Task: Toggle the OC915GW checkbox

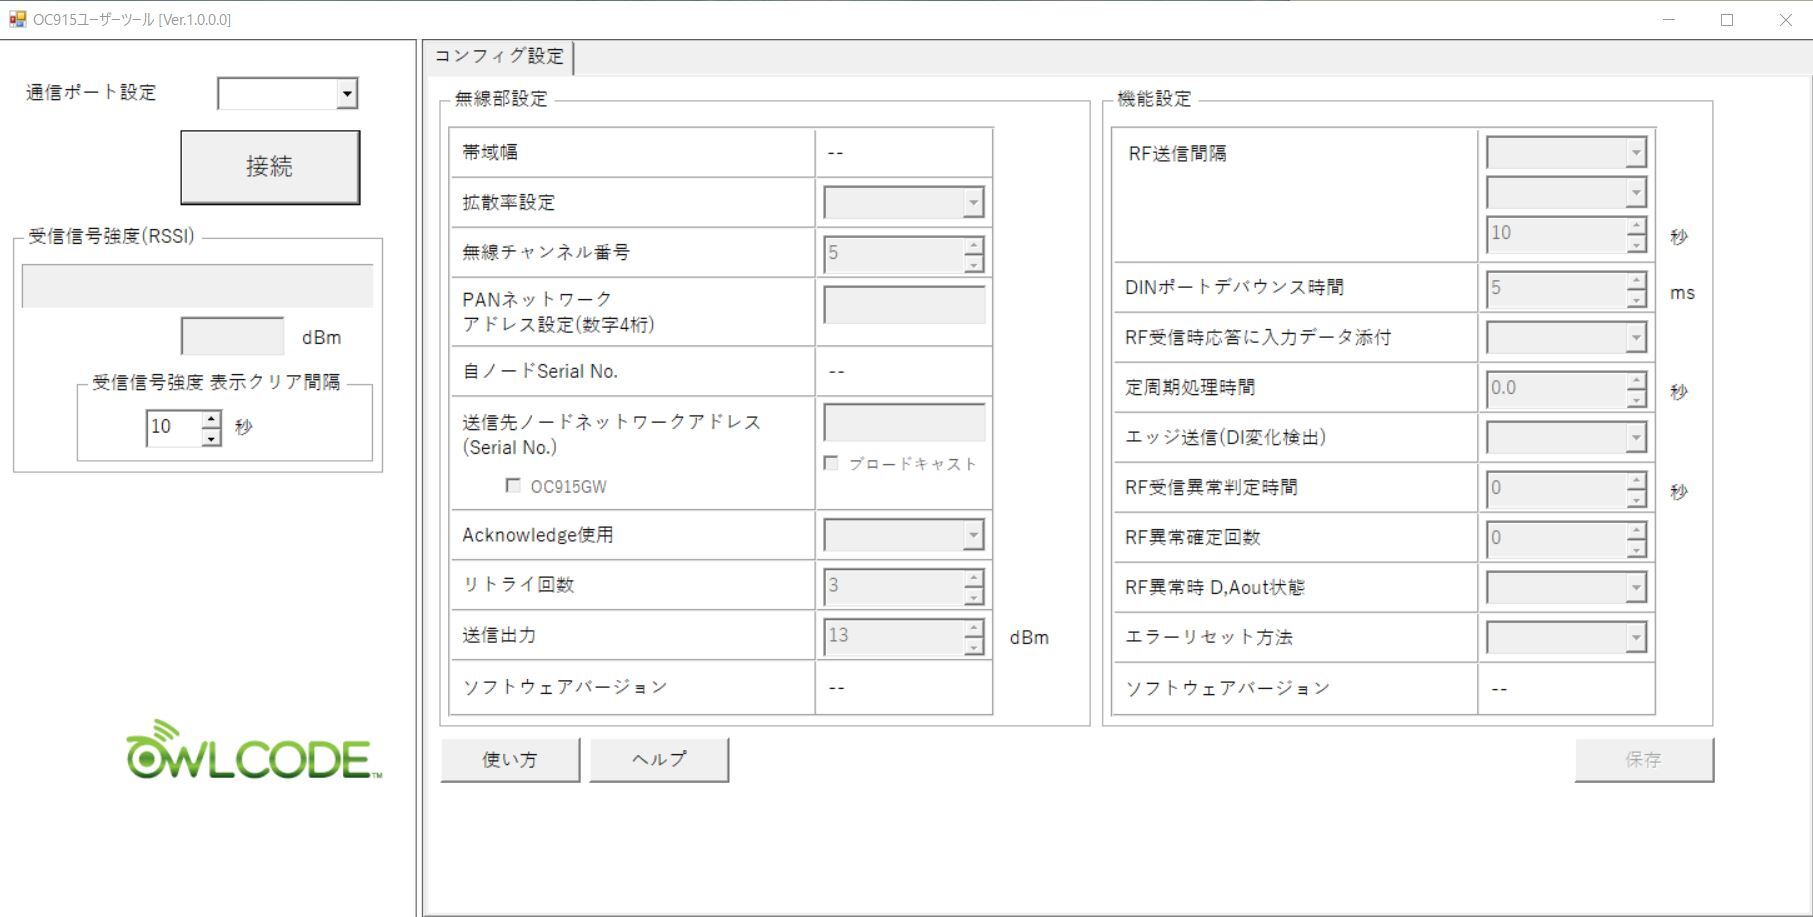Action: click(513, 485)
